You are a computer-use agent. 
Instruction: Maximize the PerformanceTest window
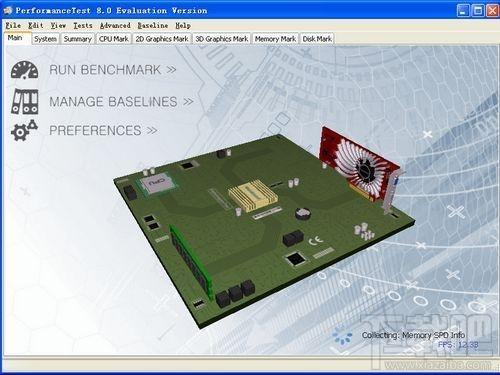point(478,10)
